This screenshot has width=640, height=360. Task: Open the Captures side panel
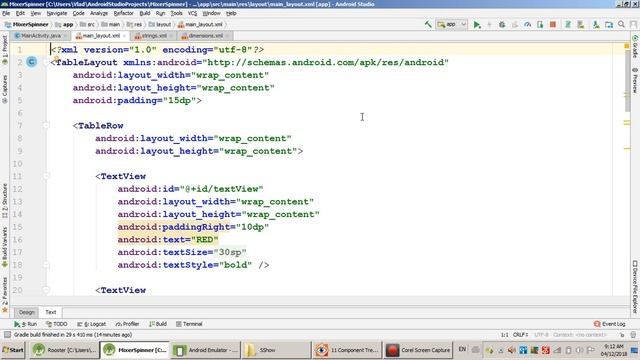point(5,89)
